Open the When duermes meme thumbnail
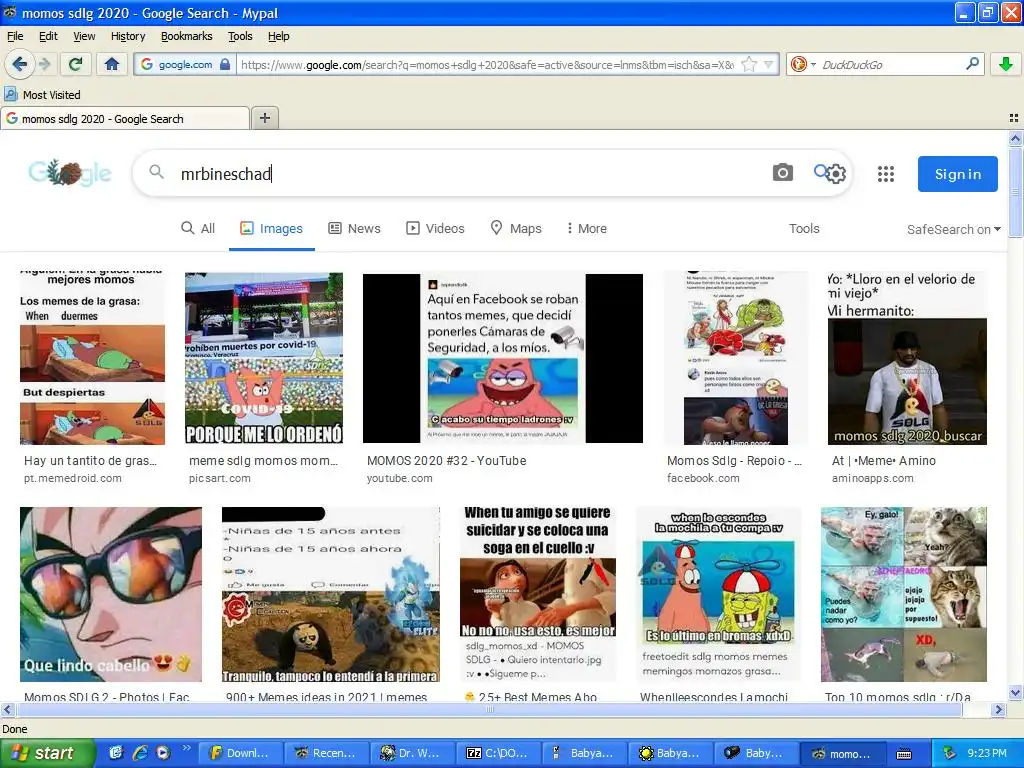Image resolution: width=1024 pixels, height=768 pixels. point(92,359)
